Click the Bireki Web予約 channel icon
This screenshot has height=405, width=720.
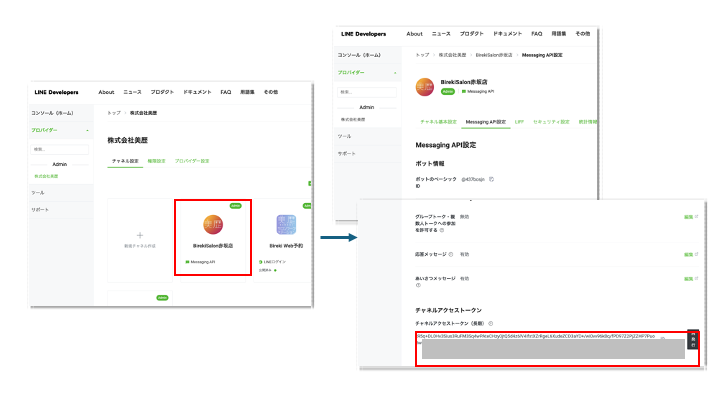(285, 226)
